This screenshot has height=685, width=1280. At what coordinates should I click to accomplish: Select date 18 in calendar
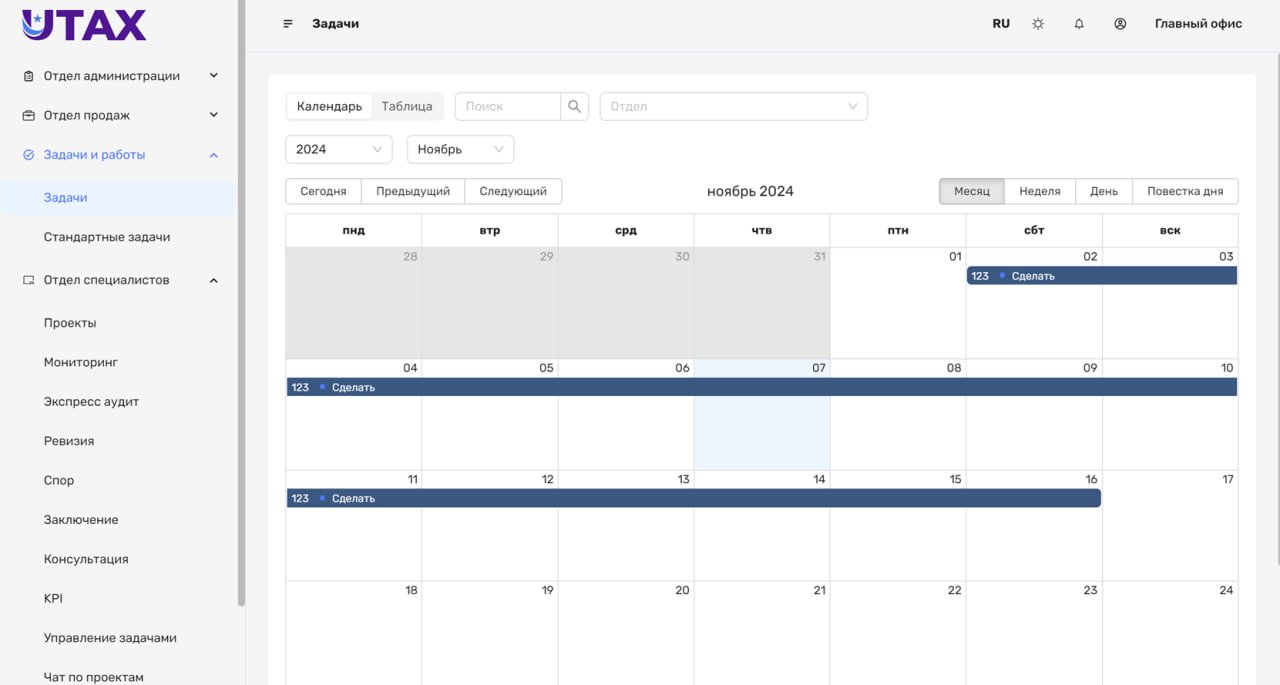(x=411, y=591)
